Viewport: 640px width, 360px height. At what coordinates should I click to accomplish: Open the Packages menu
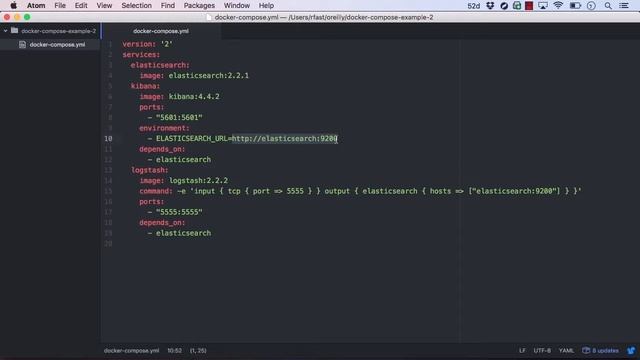pos(199,6)
